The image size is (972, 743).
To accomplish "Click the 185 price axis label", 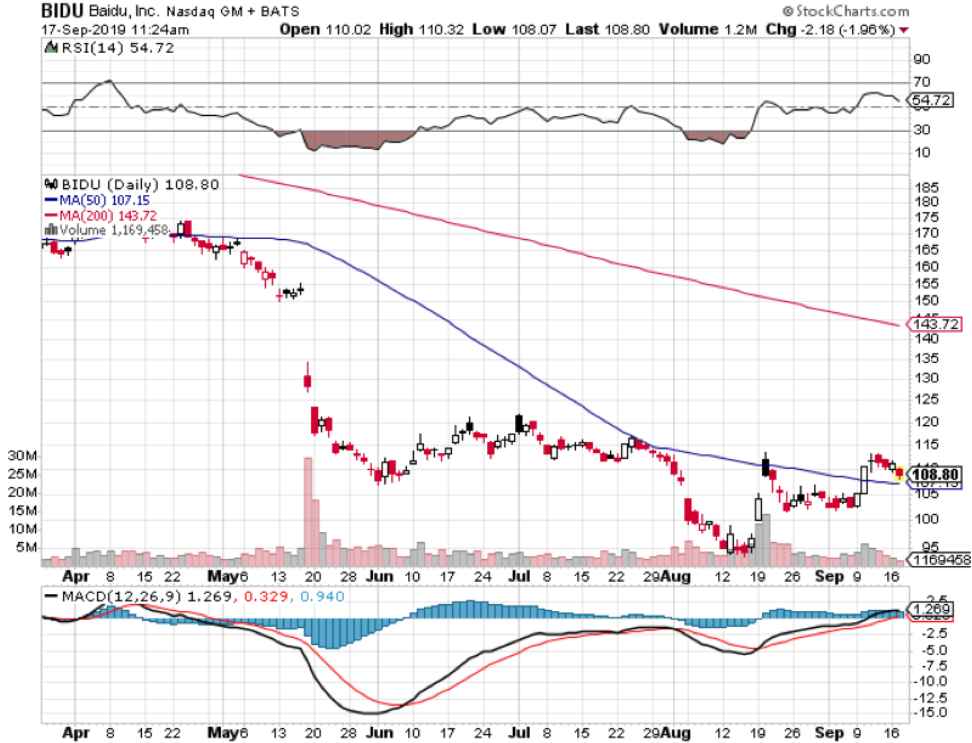I will point(926,187).
